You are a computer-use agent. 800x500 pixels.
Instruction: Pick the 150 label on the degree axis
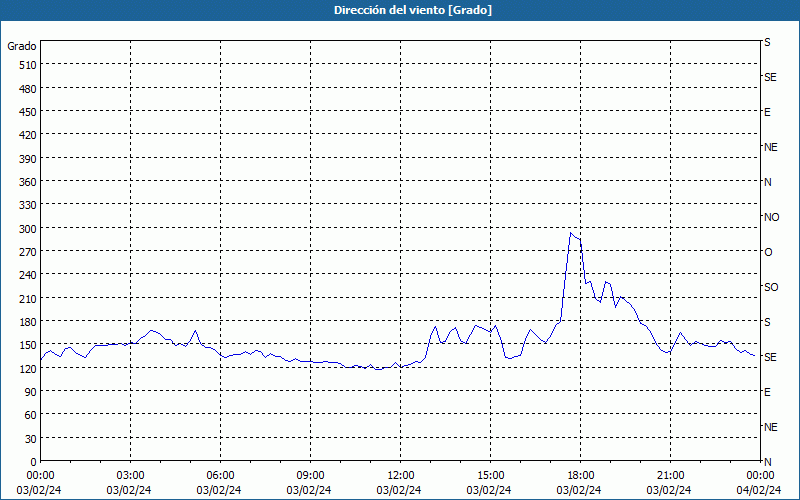click(x=28, y=345)
